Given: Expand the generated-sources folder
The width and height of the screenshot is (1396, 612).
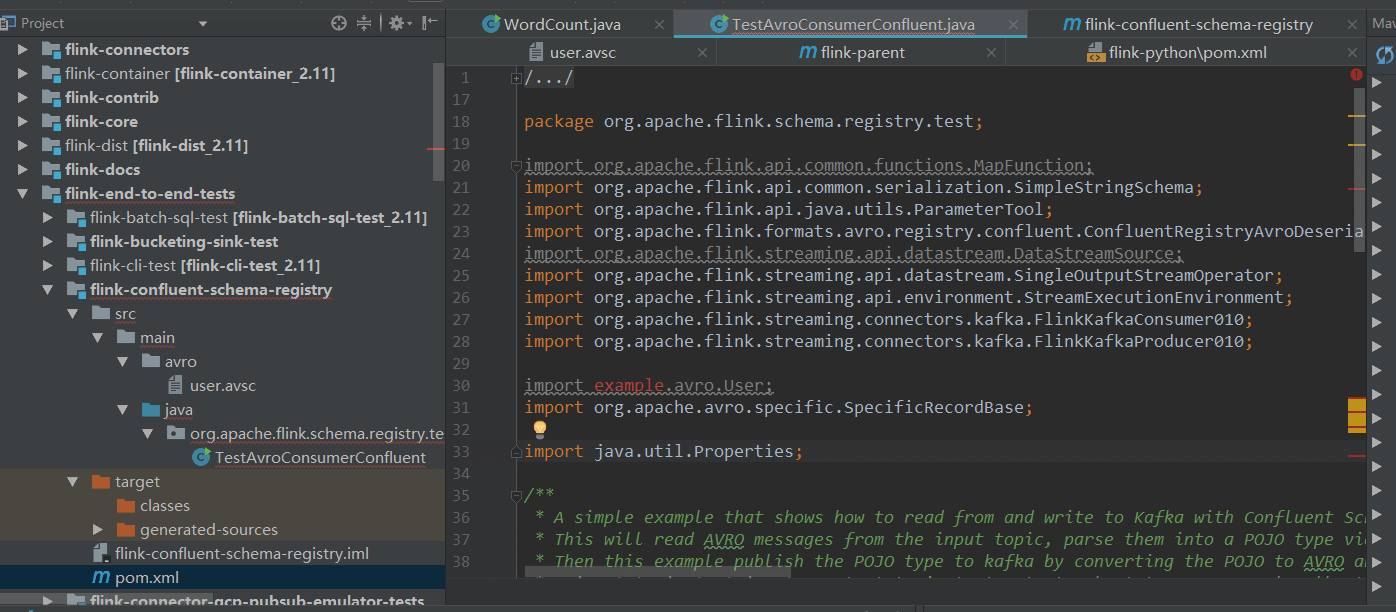Looking at the screenshot, I should (x=98, y=529).
